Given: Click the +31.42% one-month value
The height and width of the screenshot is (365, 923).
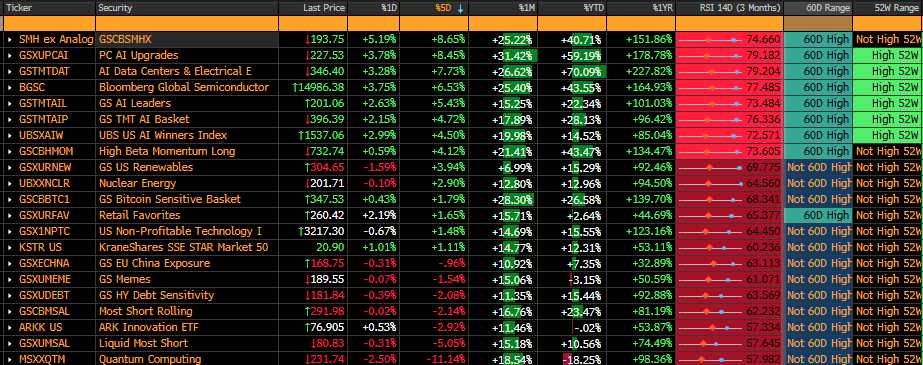Looking at the screenshot, I should tap(512, 55).
